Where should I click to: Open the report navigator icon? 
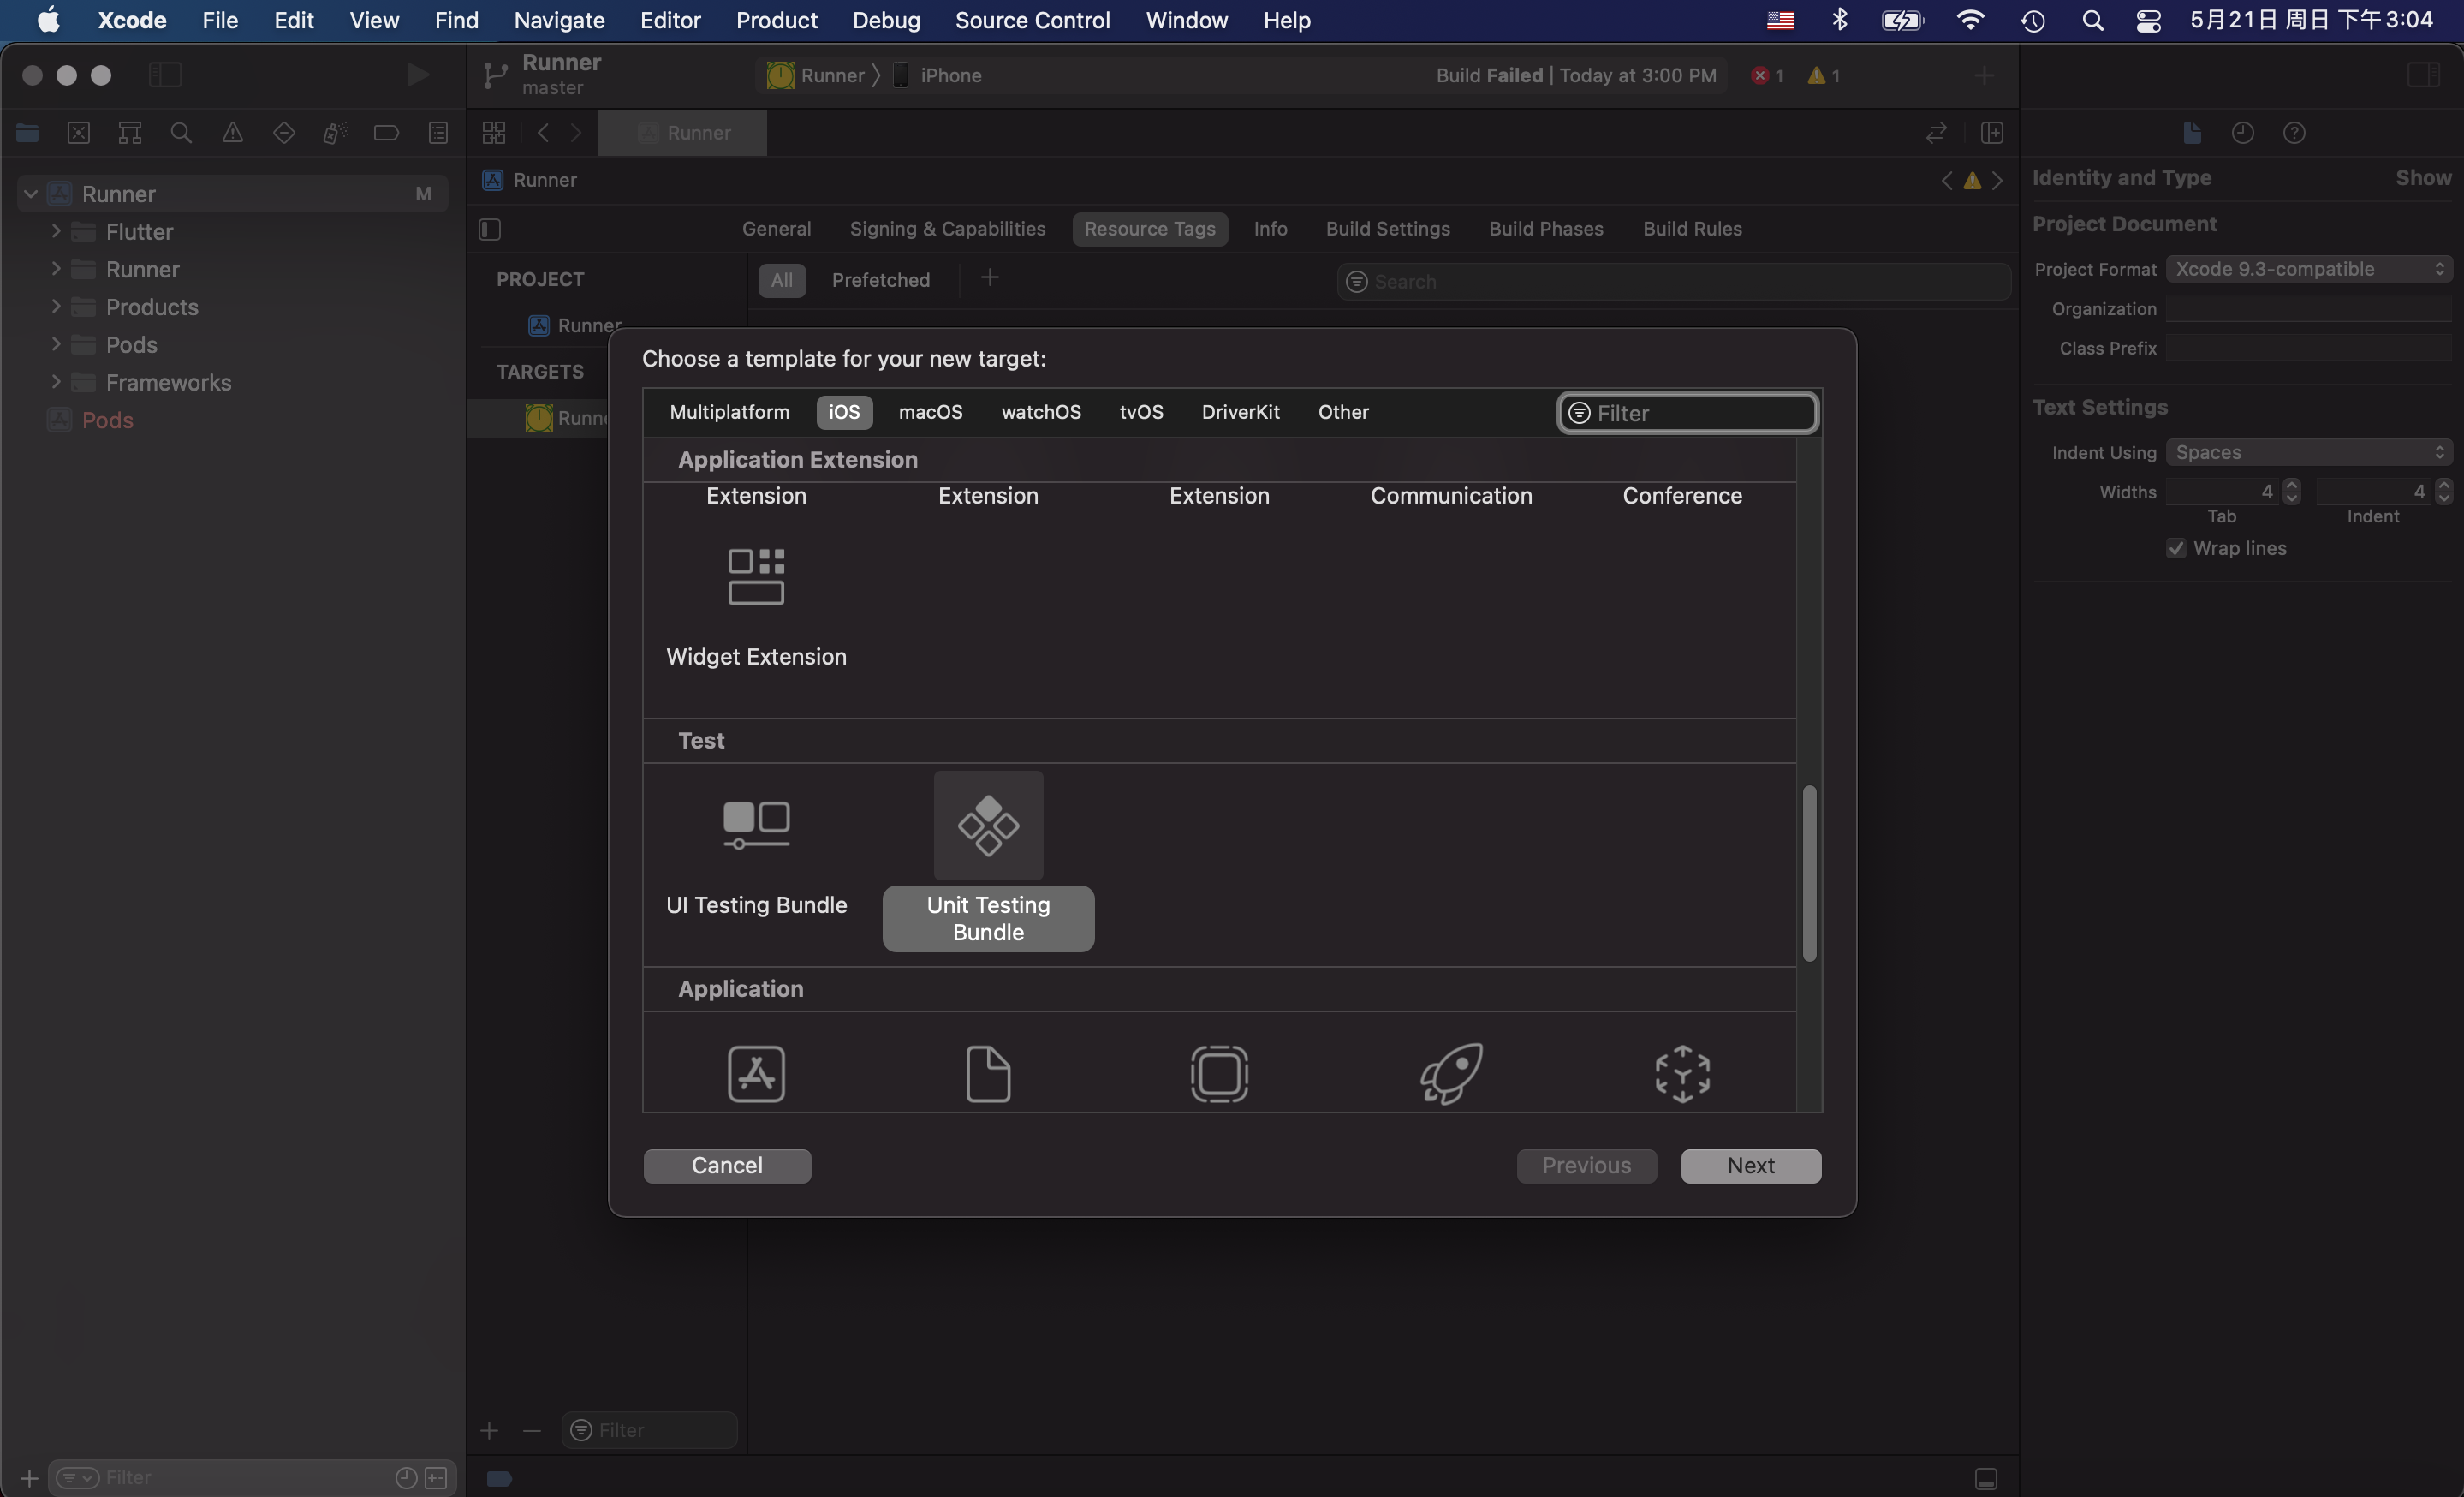coord(438,132)
